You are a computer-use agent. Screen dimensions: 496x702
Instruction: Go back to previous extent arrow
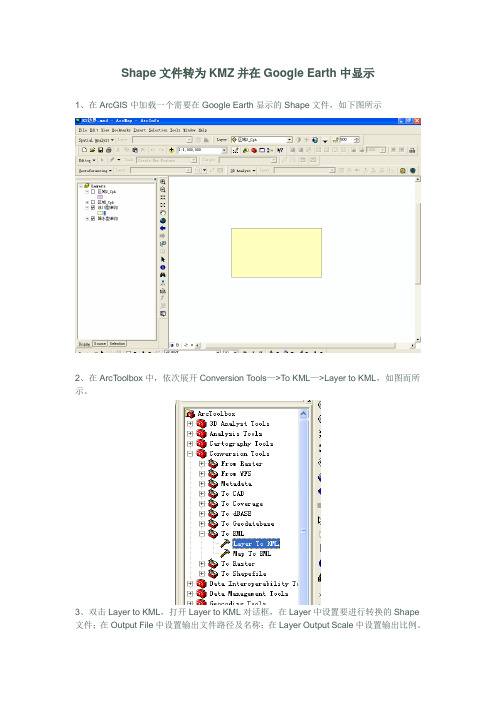tap(163, 228)
